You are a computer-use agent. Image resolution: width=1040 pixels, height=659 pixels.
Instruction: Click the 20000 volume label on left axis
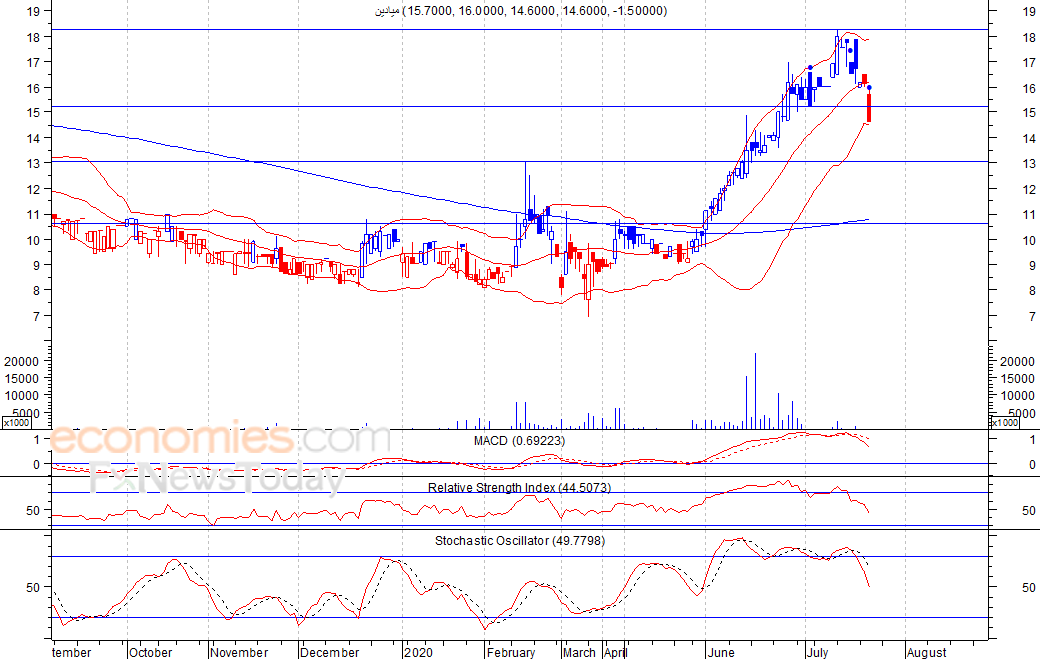22,361
